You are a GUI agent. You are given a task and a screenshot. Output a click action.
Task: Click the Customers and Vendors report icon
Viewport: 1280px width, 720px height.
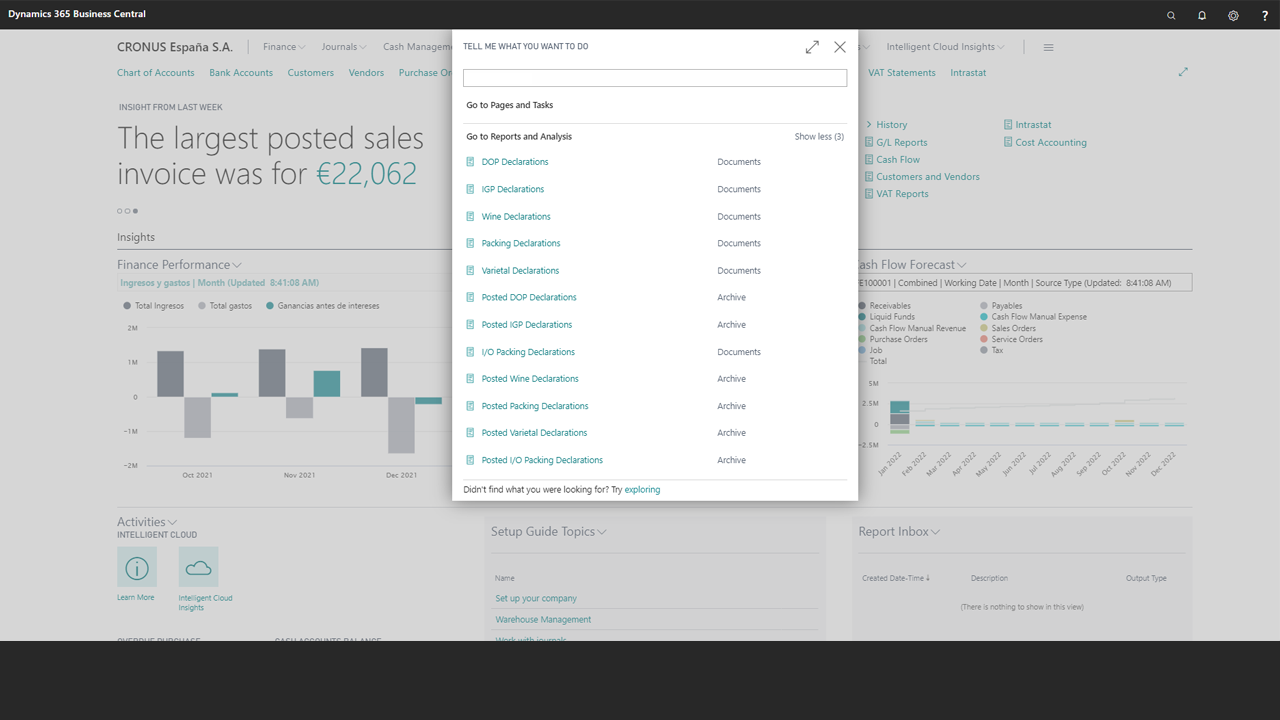click(869, 177)
